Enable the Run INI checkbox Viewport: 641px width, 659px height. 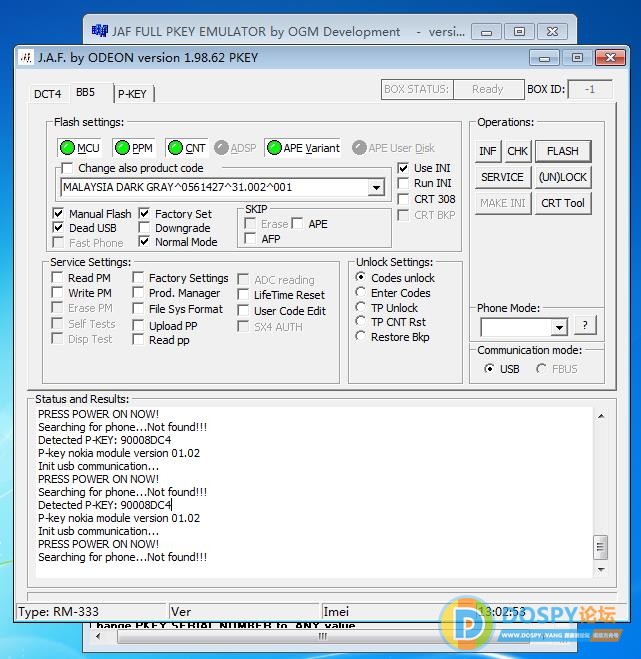click(x=403, y=183)
